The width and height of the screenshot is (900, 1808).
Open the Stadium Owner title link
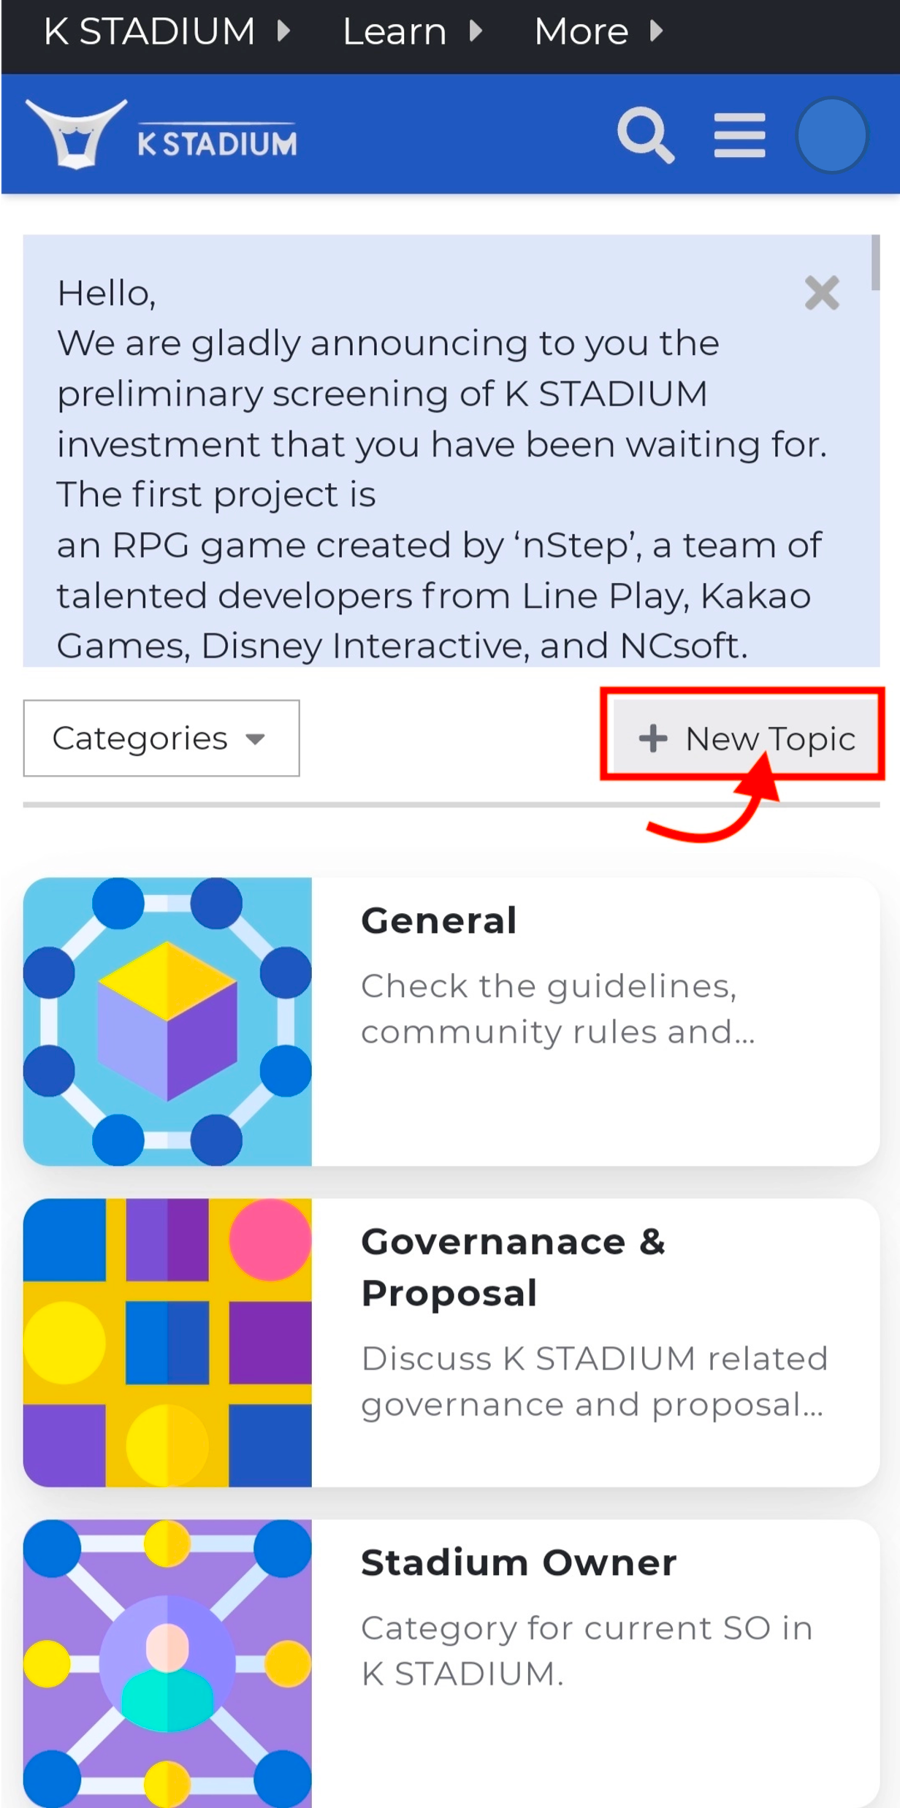tap(518, 1562)
